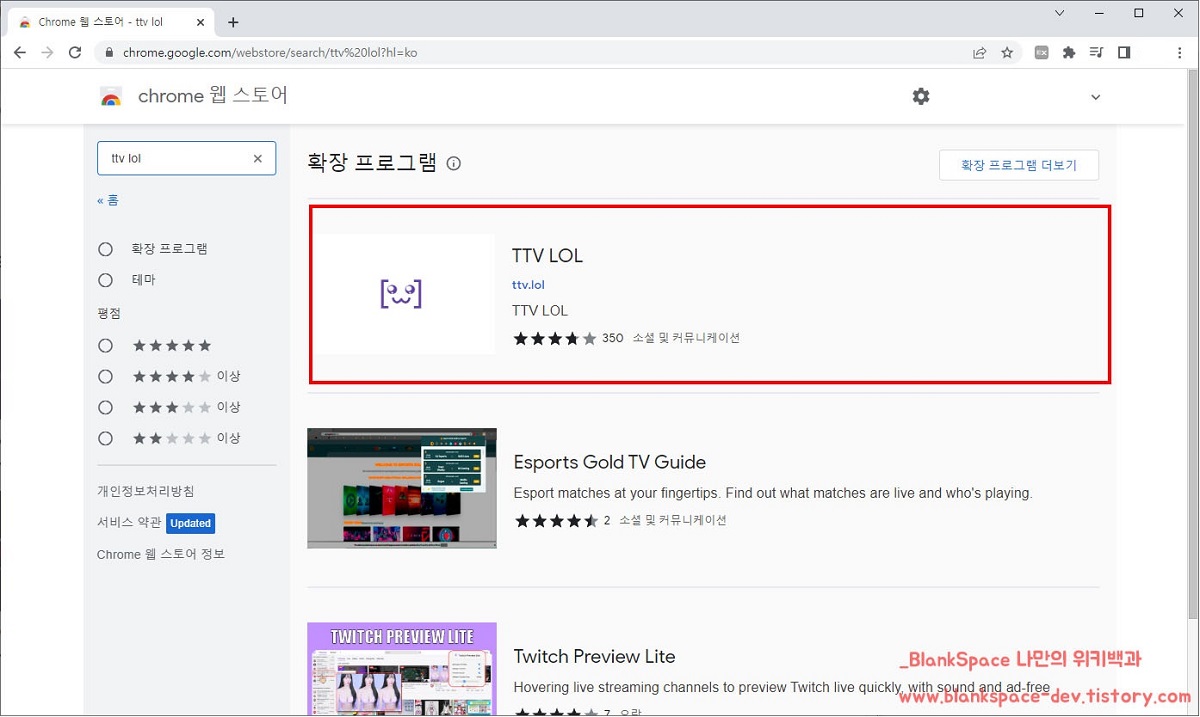The height and width of the screenshot is (717, 1200).
Task: Click the FX extension icon in toolbar
Action: point(1041,53)
